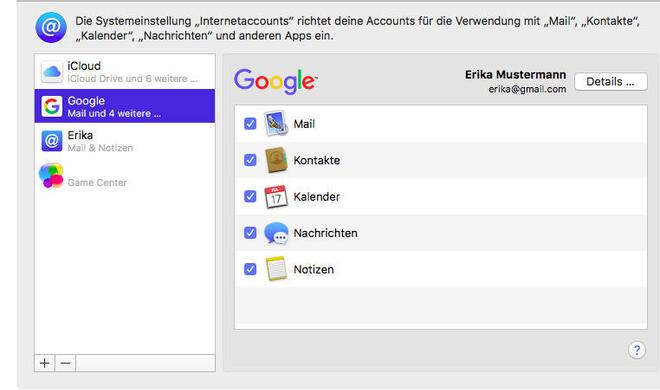Screen dimensions: 660x390
Task: Click the 'Nachrichten' service label
Action: tap(325, 233)
